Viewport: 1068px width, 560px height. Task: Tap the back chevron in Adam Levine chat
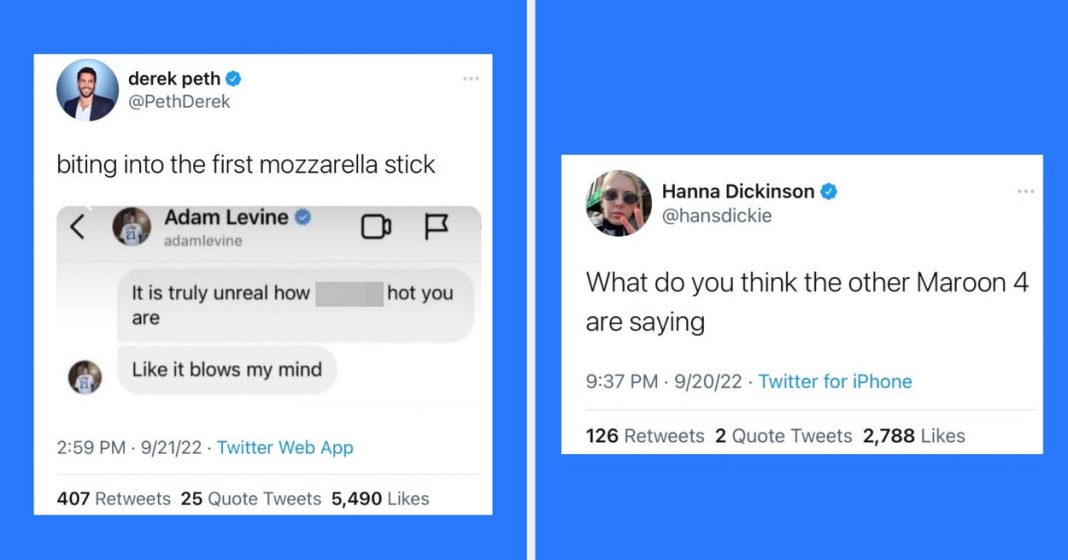(x=78, y=227)
